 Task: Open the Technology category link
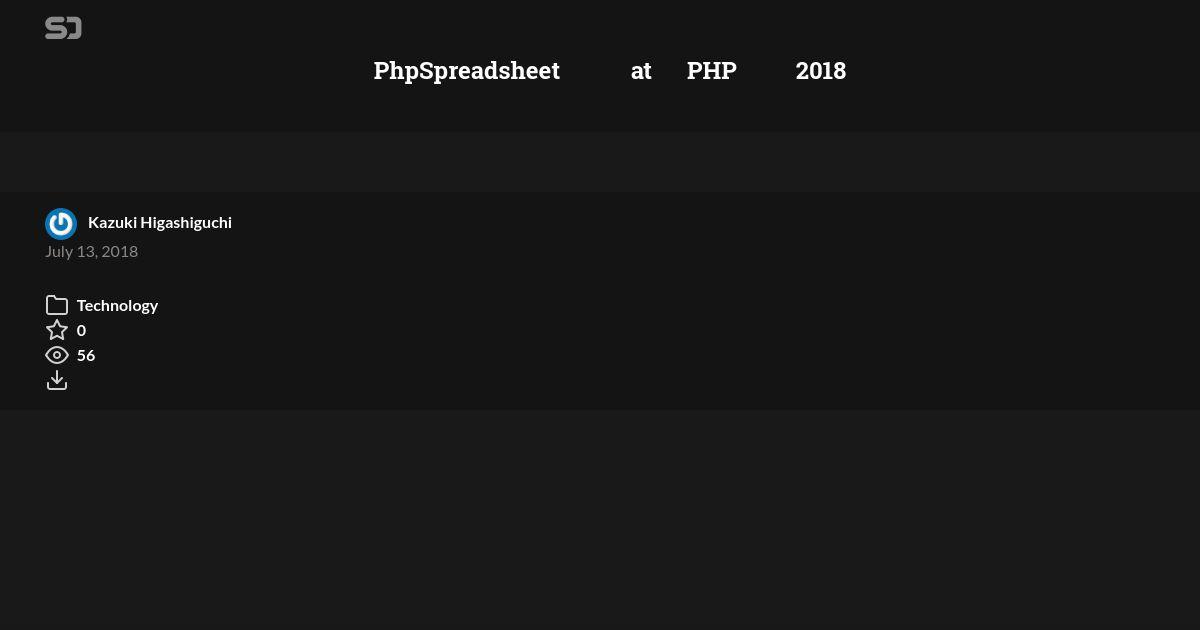(117, 305)
